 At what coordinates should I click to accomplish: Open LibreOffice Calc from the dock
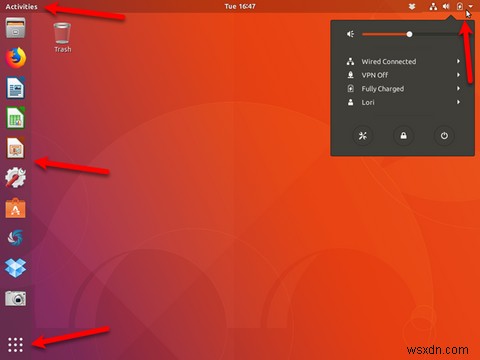click(15, 117)
